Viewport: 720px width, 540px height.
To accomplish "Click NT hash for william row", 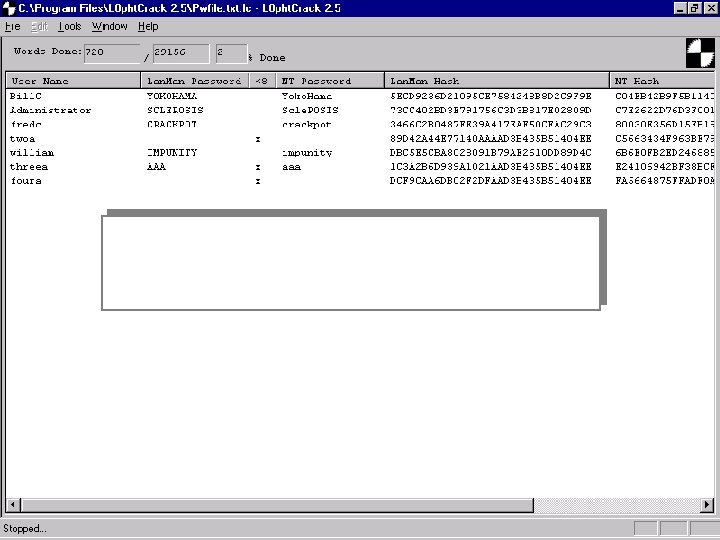I will coord(664,152).
